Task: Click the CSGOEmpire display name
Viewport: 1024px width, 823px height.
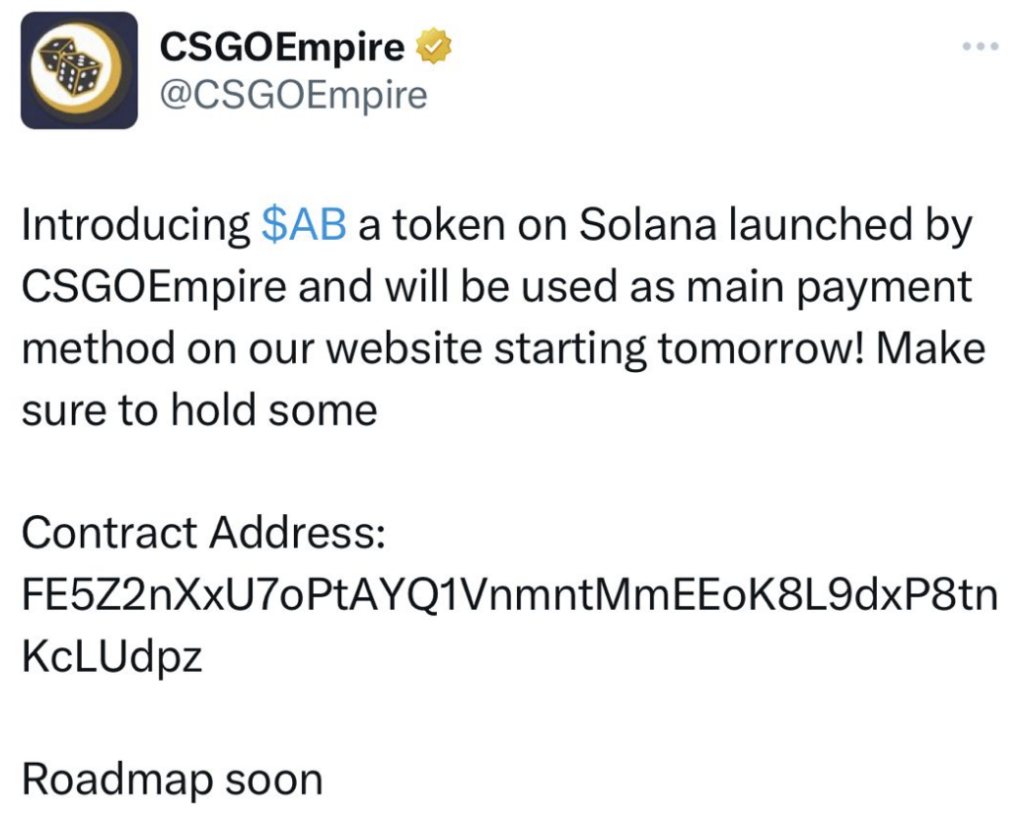Action: click(283, 47)
